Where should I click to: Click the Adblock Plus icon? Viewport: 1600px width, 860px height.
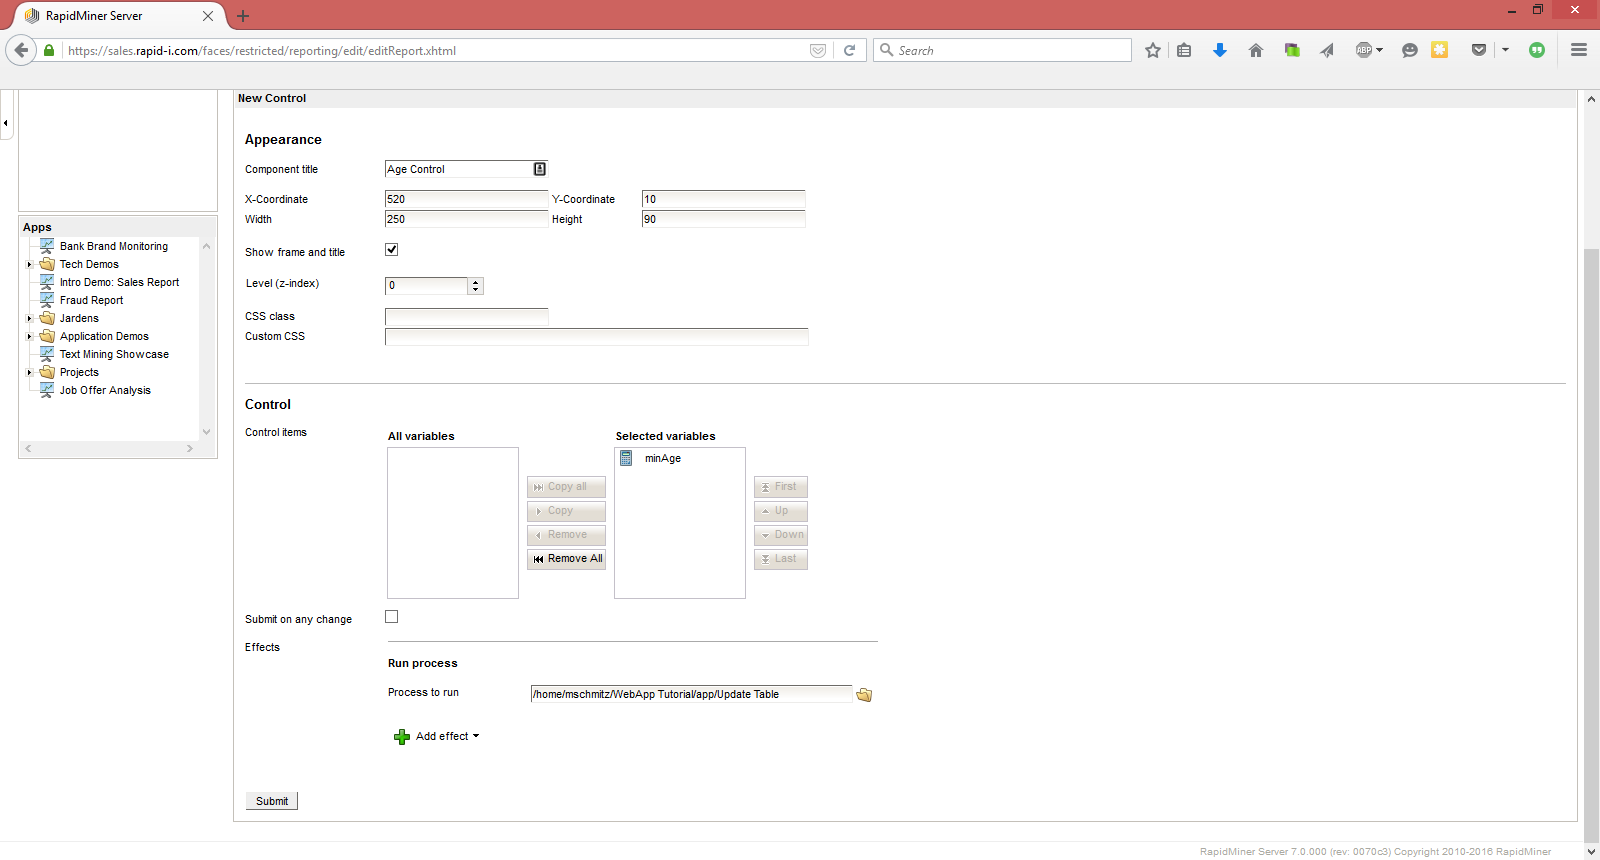pos(1364,50)
